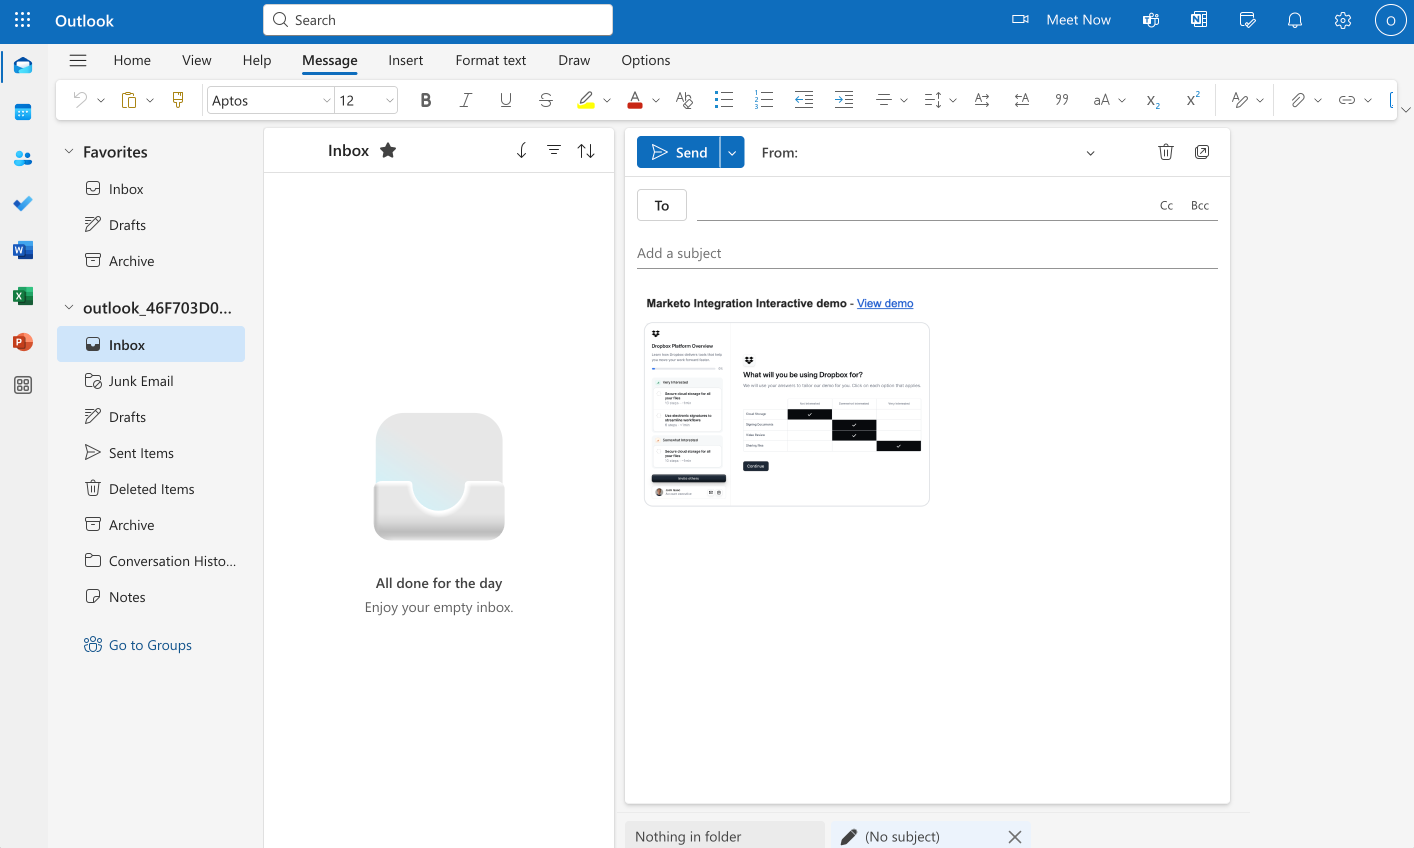
Task: Expand the Send options dropdown arrow
Action: point(732,152)
